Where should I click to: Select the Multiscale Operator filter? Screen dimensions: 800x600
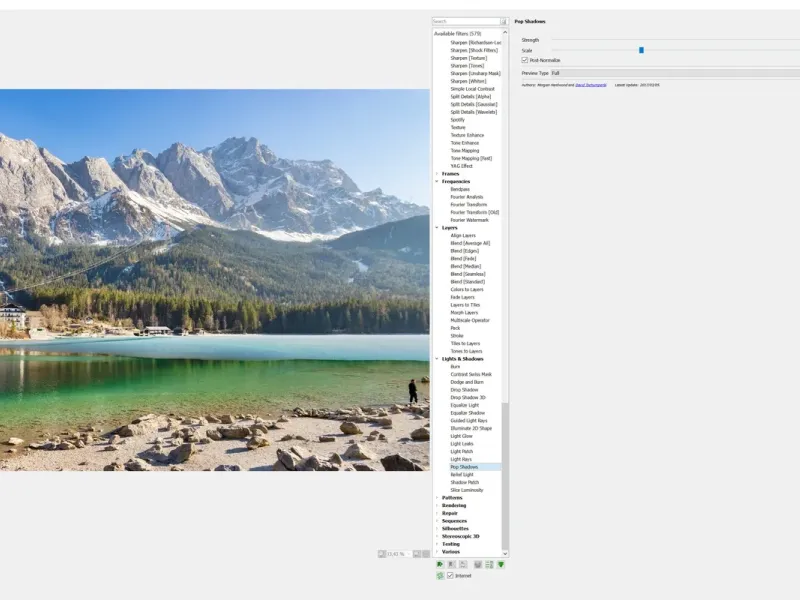pyautogui.click(x=470, y=320)
